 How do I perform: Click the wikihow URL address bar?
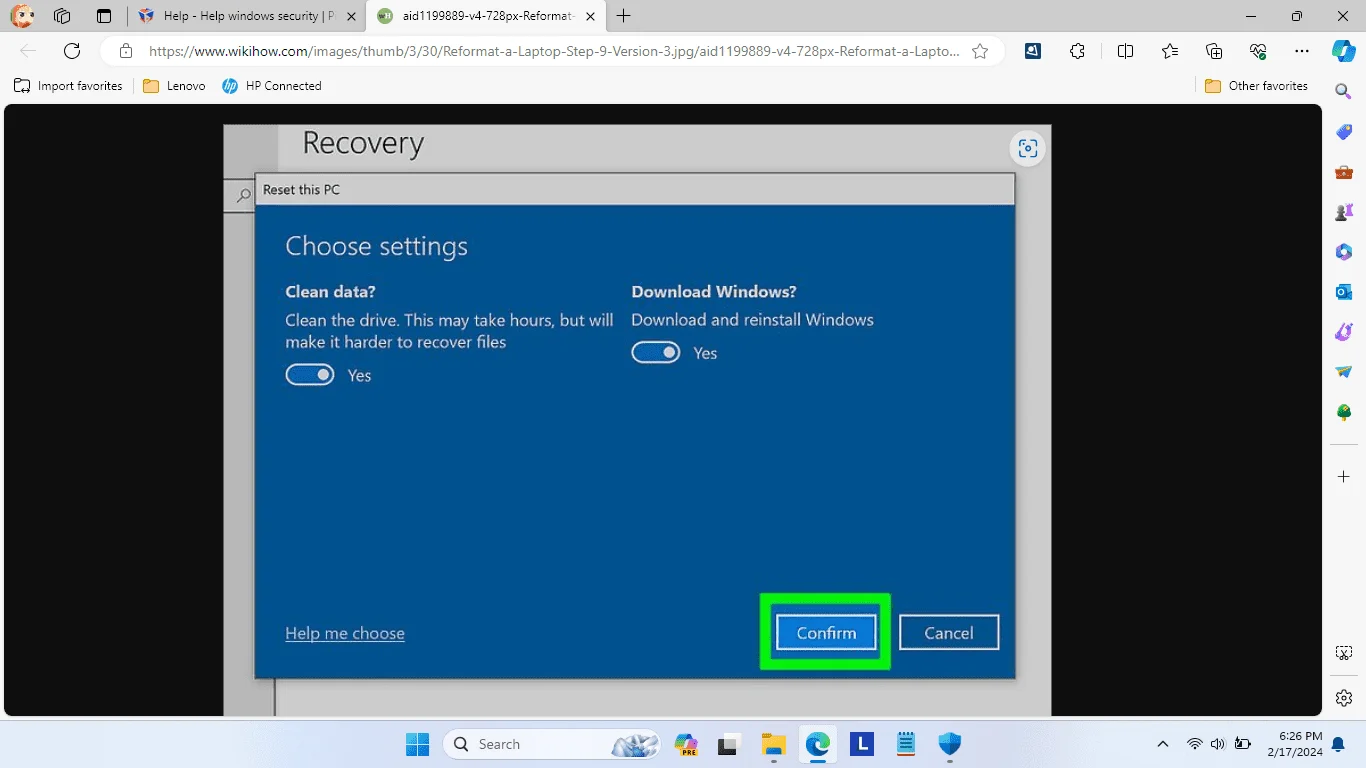pos(554,51)
